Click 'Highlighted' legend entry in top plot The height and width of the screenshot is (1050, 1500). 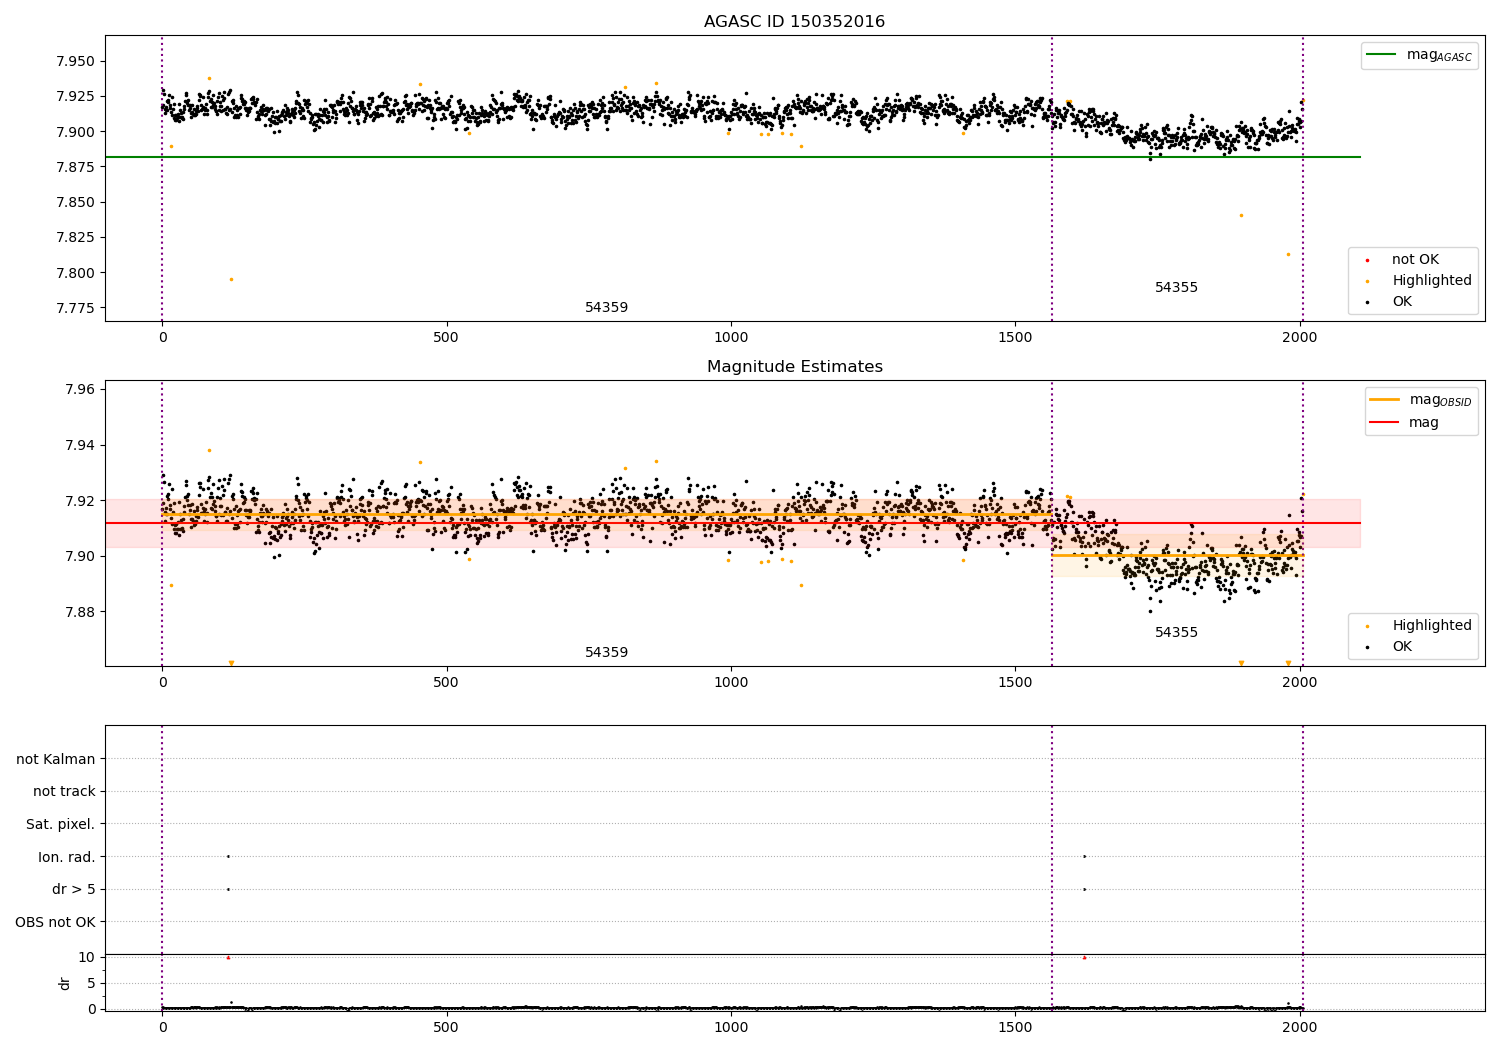point(1431,281)
